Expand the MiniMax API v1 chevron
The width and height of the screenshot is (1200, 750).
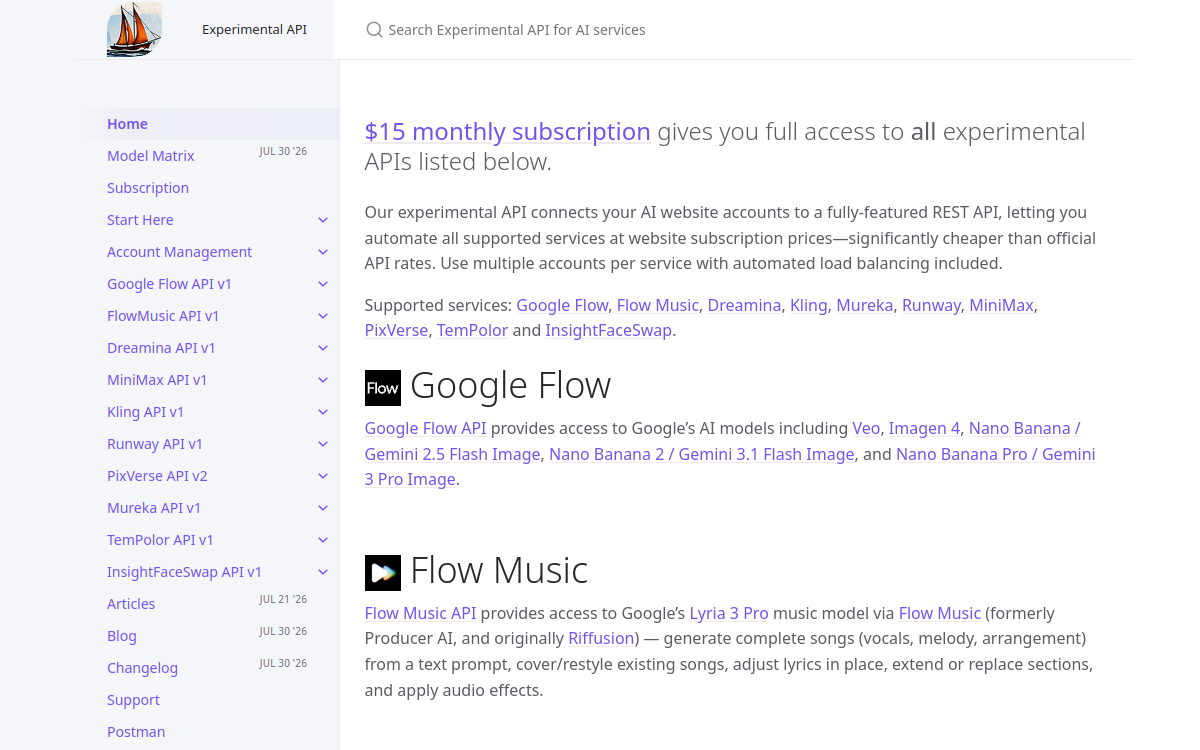point(323,380)
